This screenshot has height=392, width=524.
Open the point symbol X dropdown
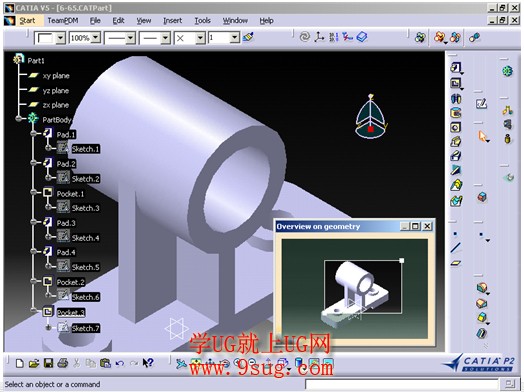[200, 38]
